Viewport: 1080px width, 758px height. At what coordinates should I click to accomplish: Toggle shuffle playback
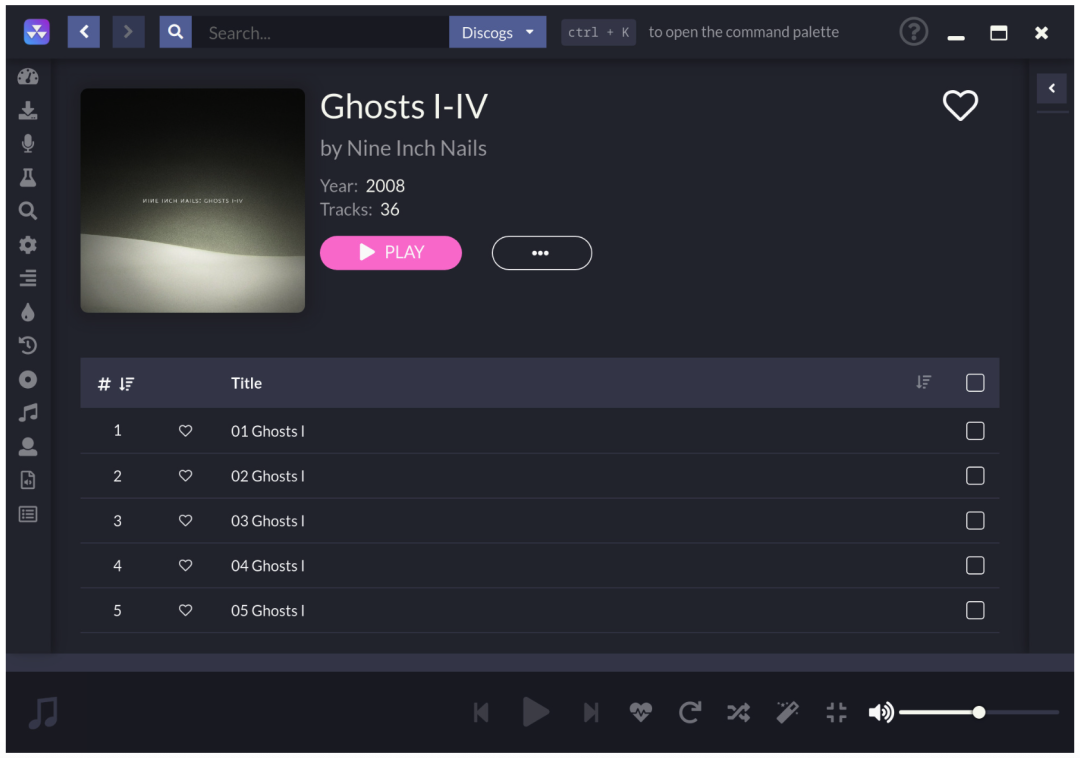point(738,712)
